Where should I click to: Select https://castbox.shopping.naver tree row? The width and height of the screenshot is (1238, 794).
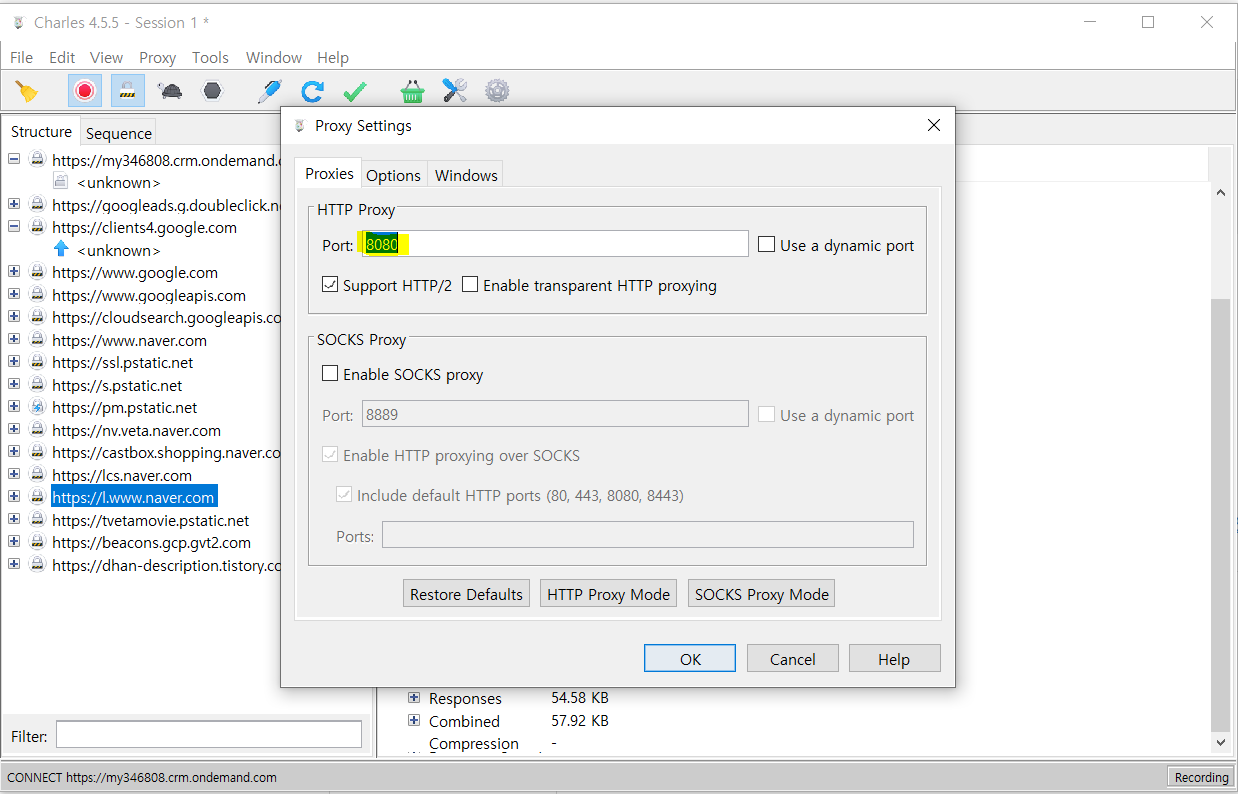[167, 452]
